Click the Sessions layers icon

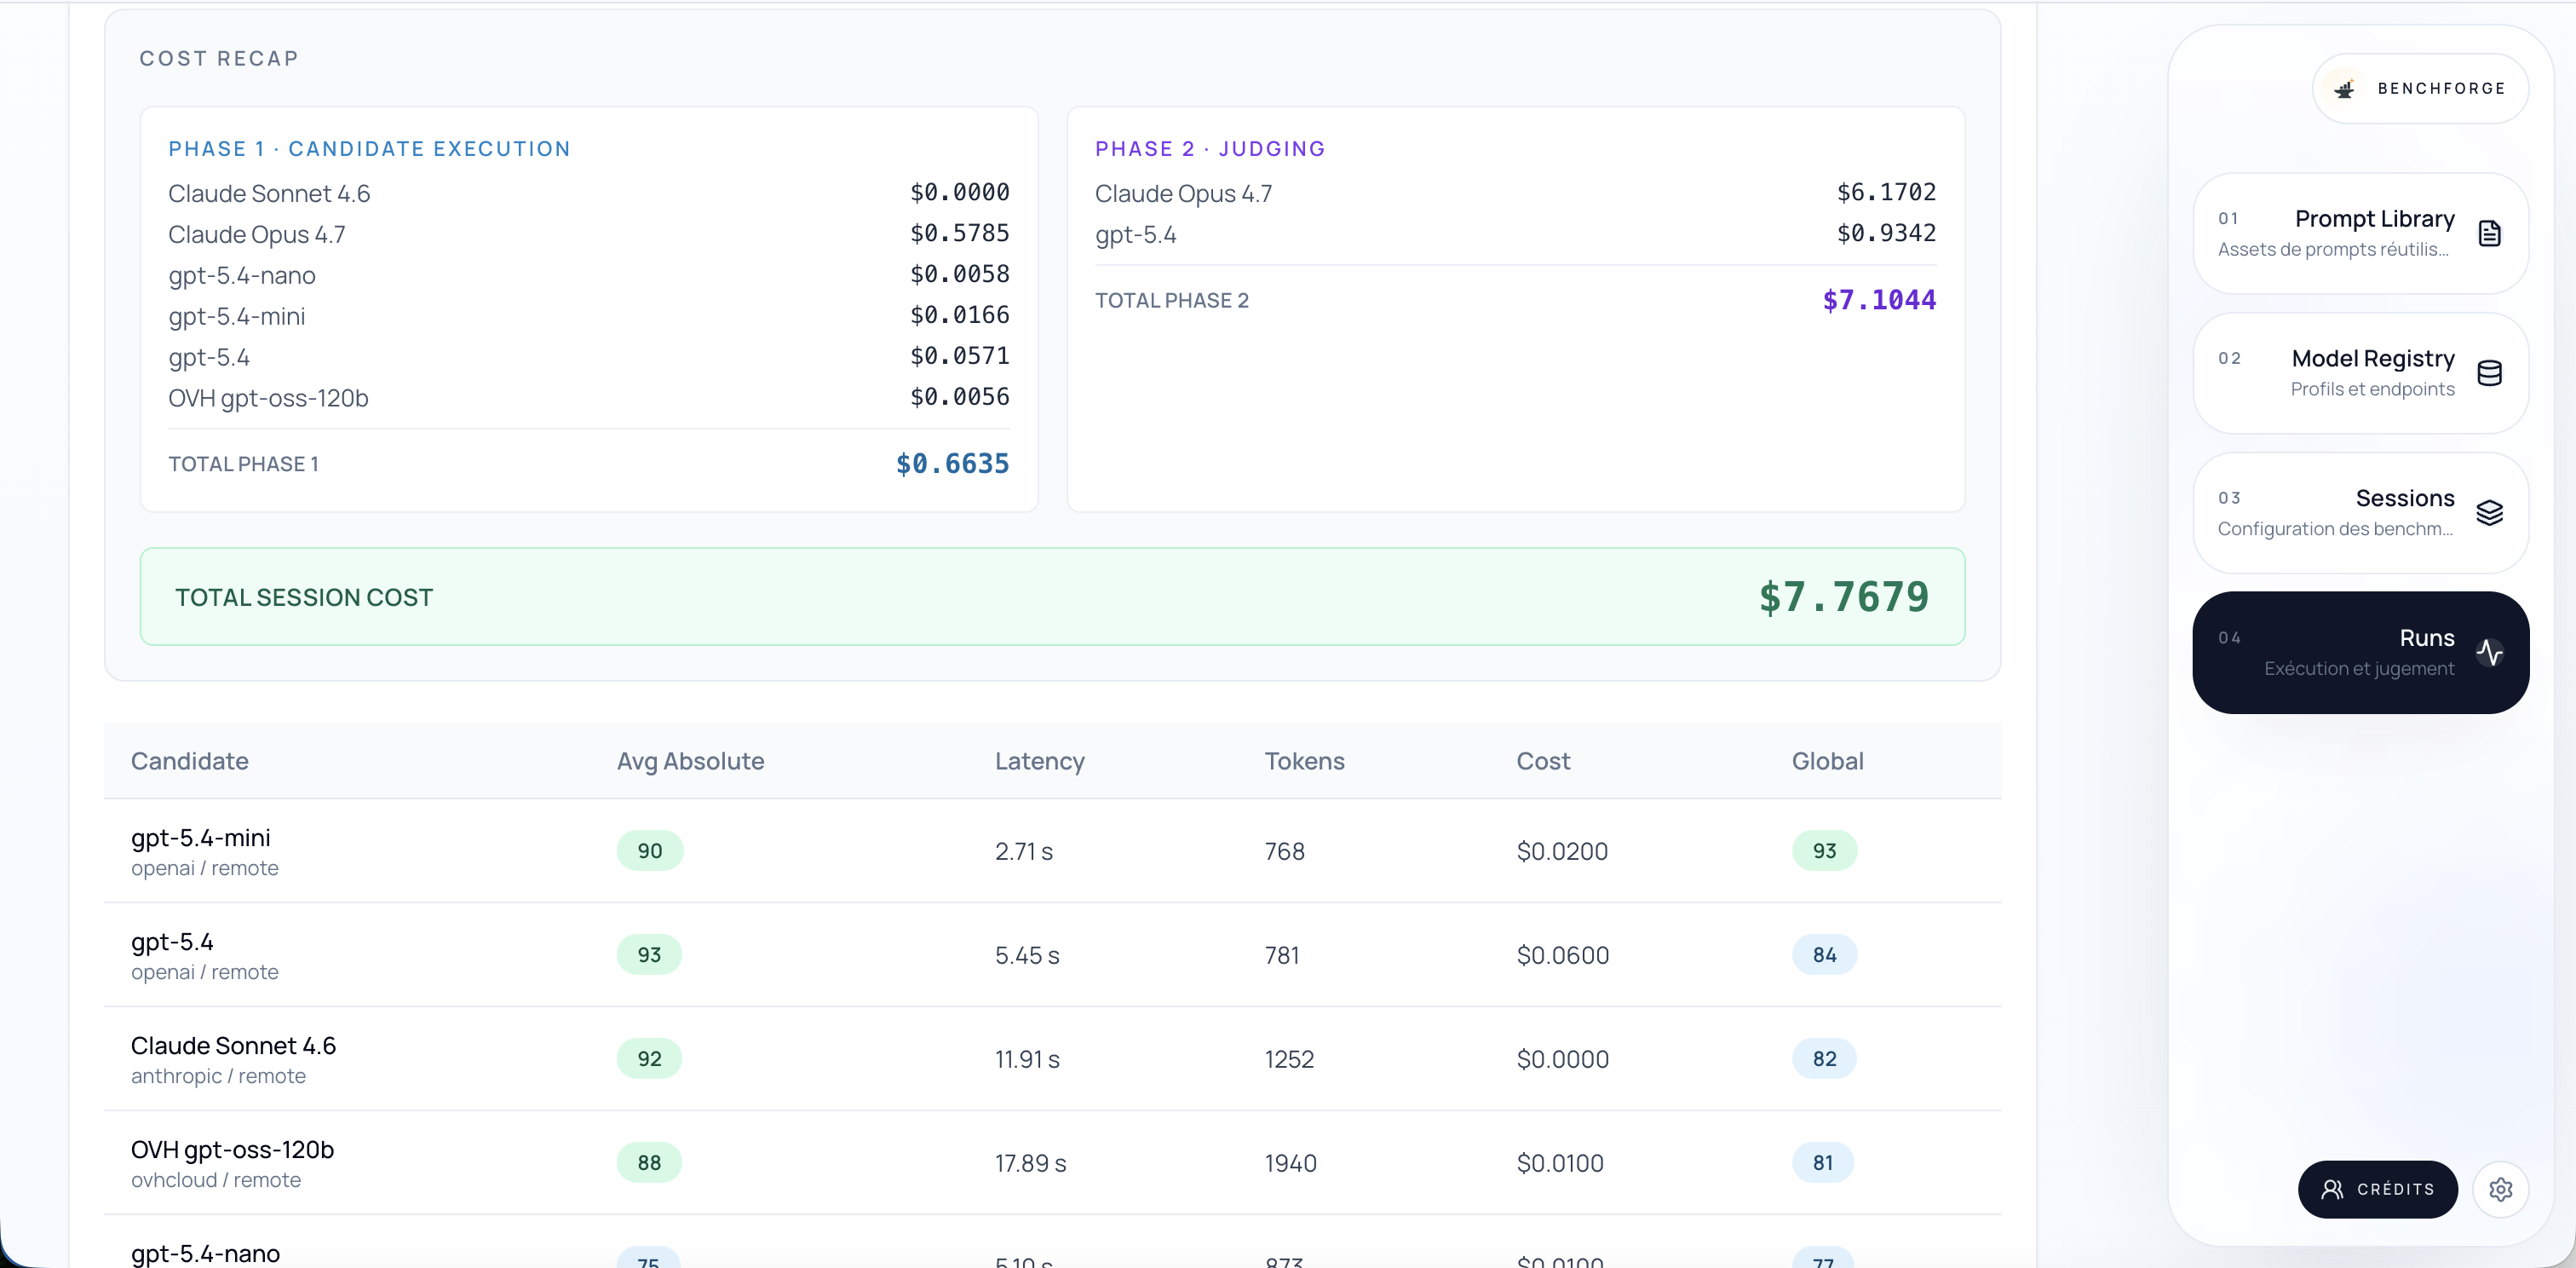(2489, 513)
